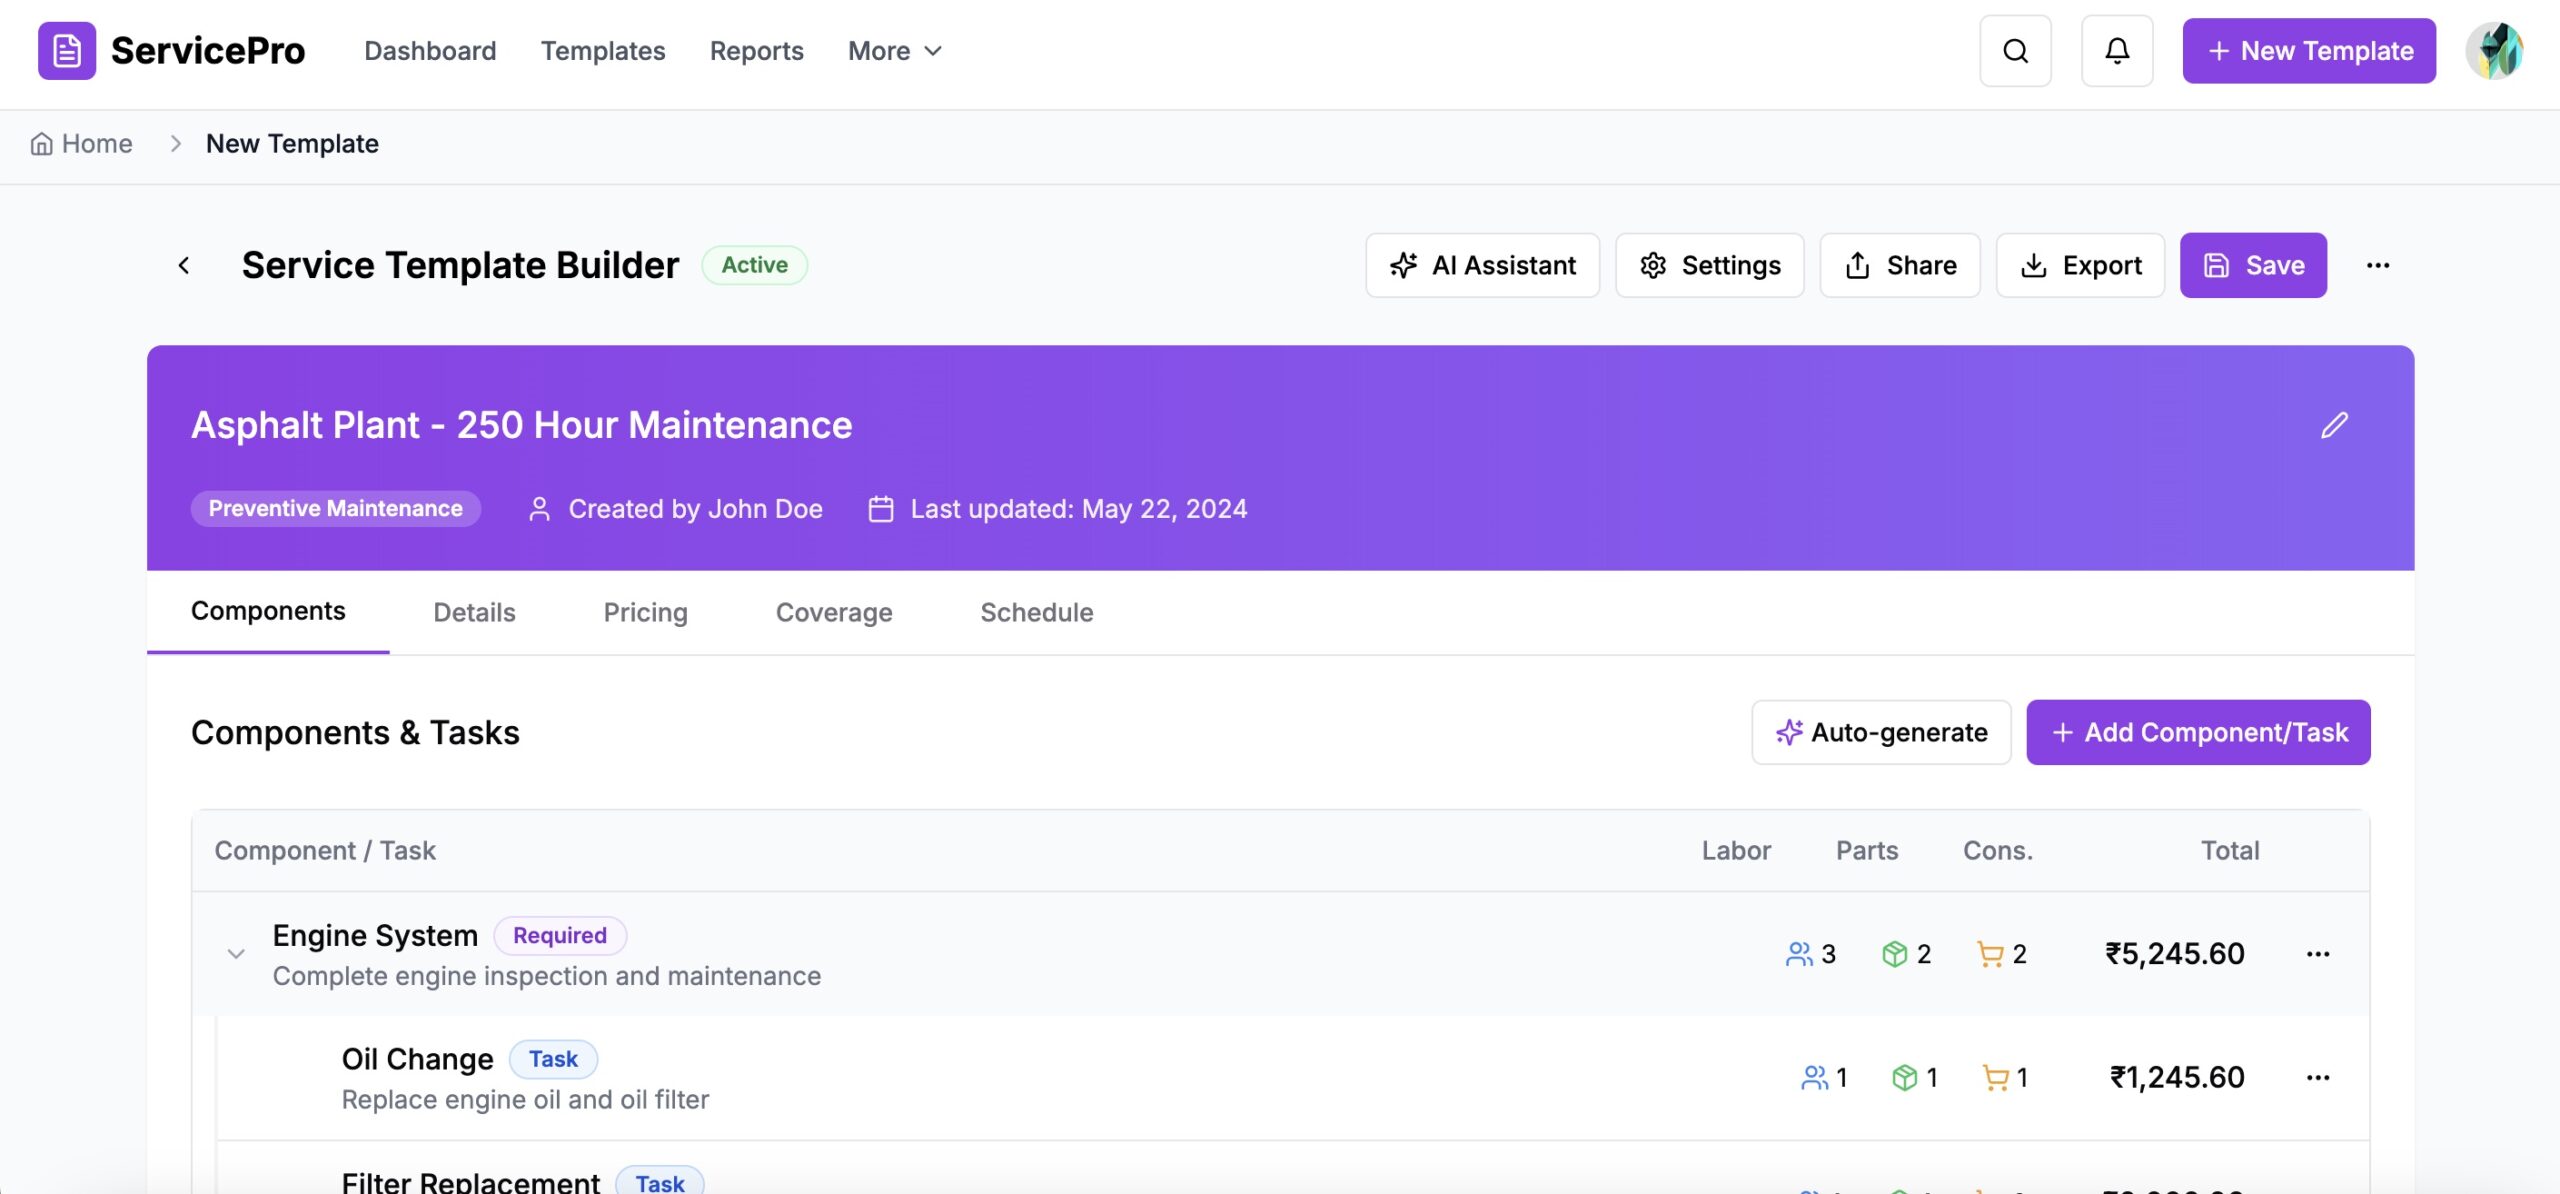2560x1194 pixels.
Task: Click Oil Change consumables cart icon
Action: [x=1995, y=1078]
